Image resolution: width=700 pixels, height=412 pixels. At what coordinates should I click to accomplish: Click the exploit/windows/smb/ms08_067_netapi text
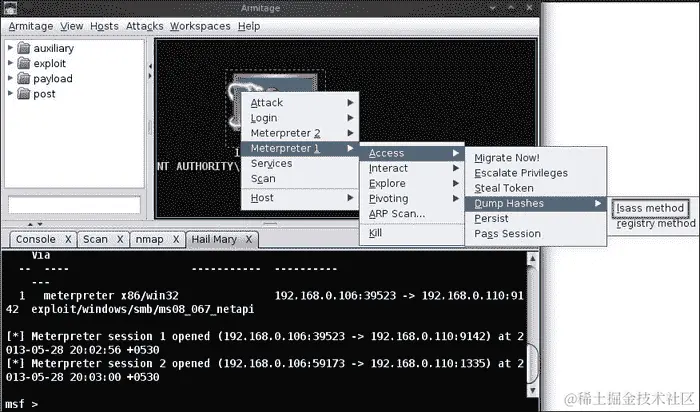click(x=142, y=309)
